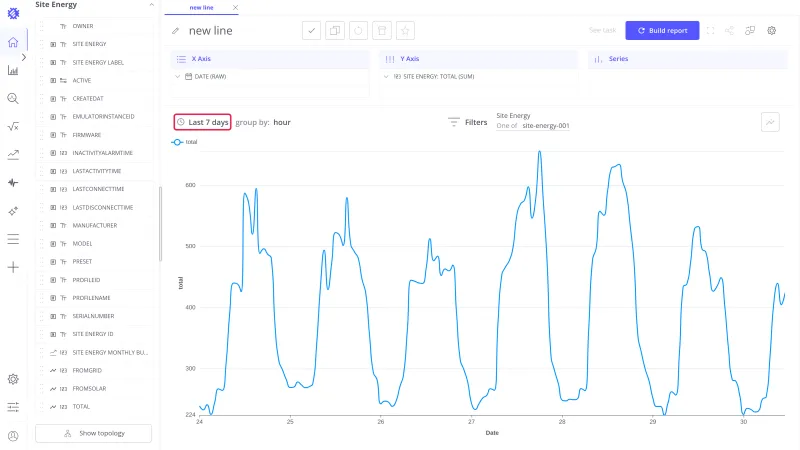The height and width of the screenshot is (450, 800).
Task: Click the Filters label
Action: click(476, 122)
